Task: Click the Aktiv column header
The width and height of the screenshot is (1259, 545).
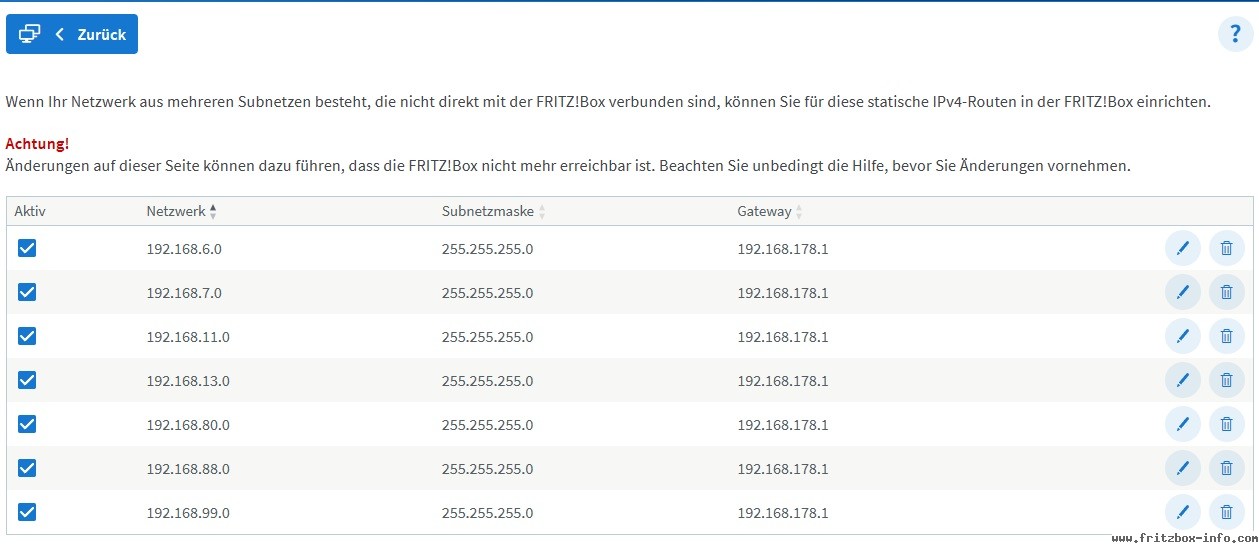Action: coord(30,211)
